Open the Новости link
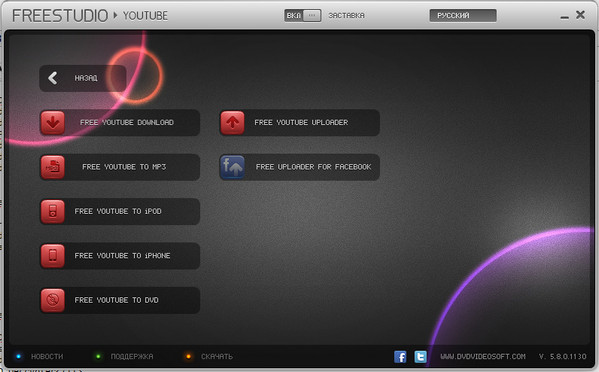This screenshot has width=599, height=372. click(47, 356)
